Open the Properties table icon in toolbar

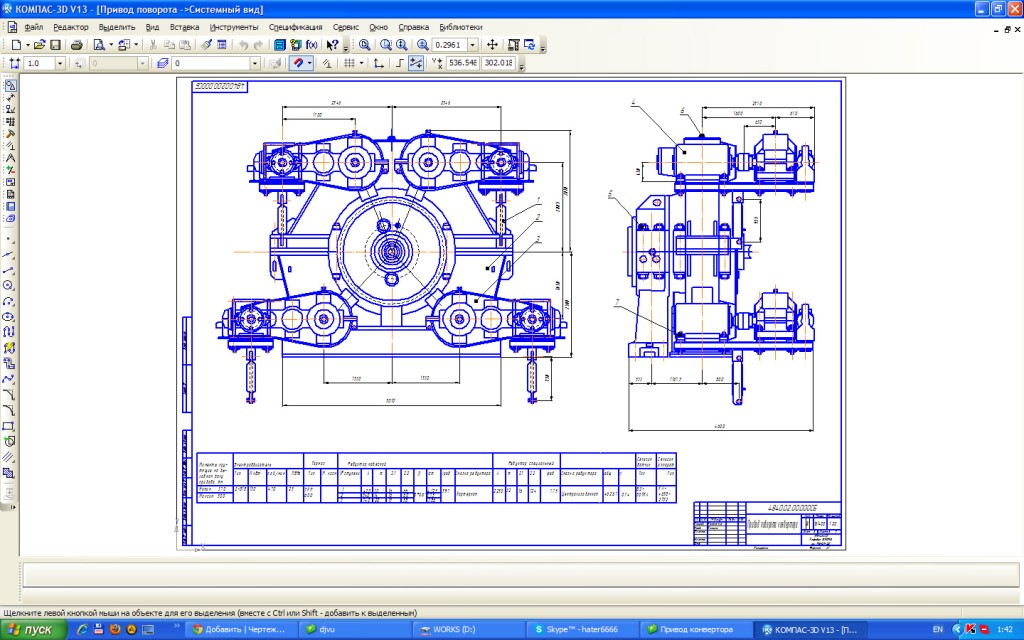coord(222,45)
